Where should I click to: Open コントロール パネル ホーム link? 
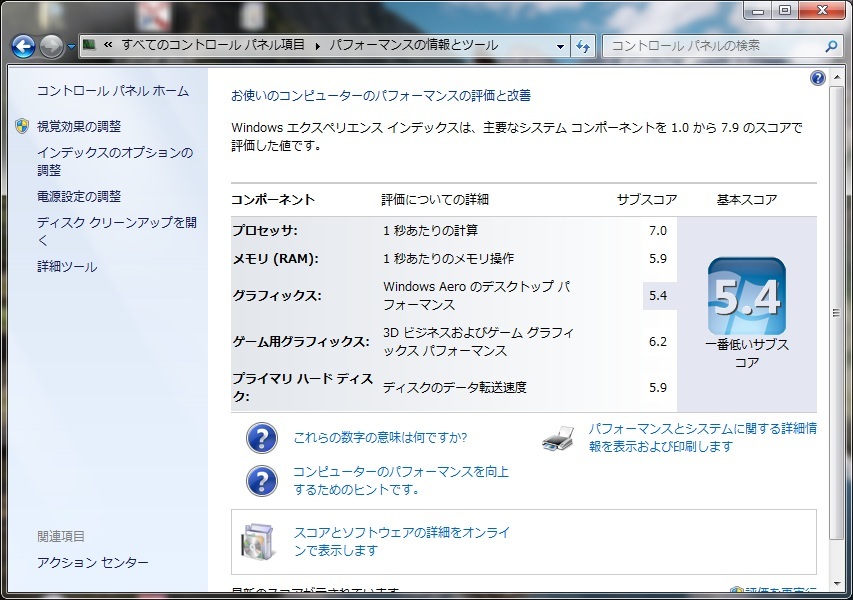(x=112, y=91)
